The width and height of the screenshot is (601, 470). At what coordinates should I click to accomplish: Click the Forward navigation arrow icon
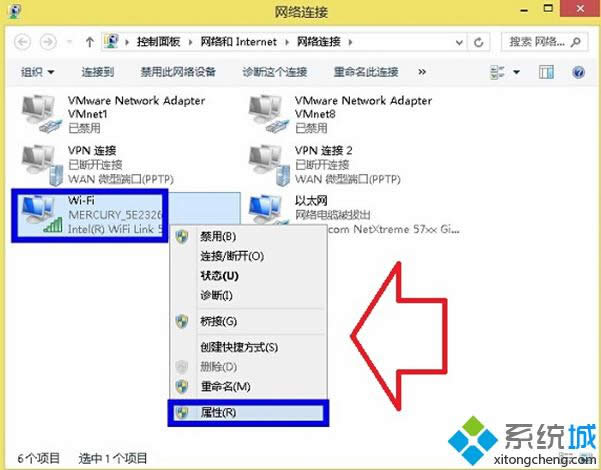click(x=49, y=42)
